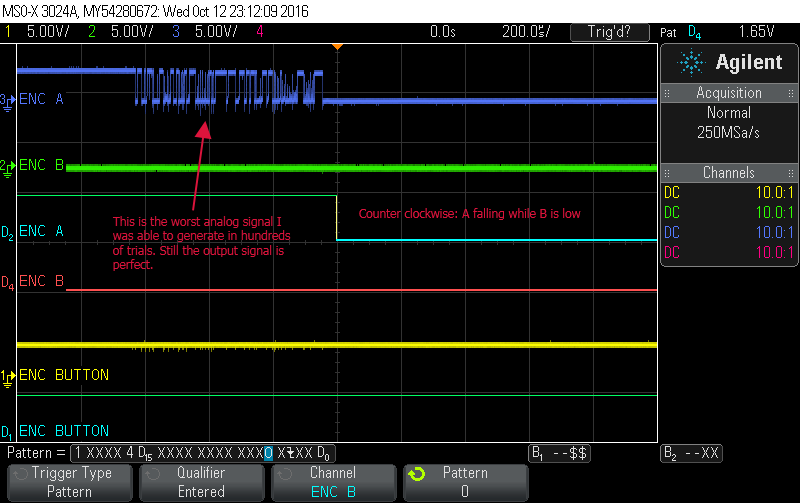Click the Acquisition panel header

point(729,93)
